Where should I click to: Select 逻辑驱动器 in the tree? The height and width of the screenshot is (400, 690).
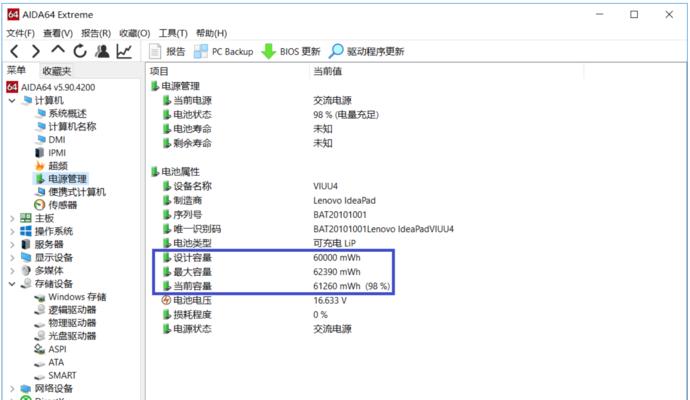coord(66,310)
